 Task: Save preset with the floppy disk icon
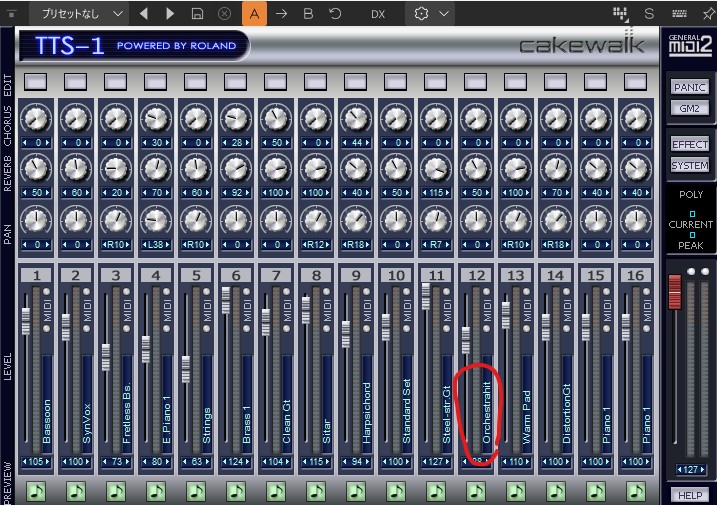[197, 14]
